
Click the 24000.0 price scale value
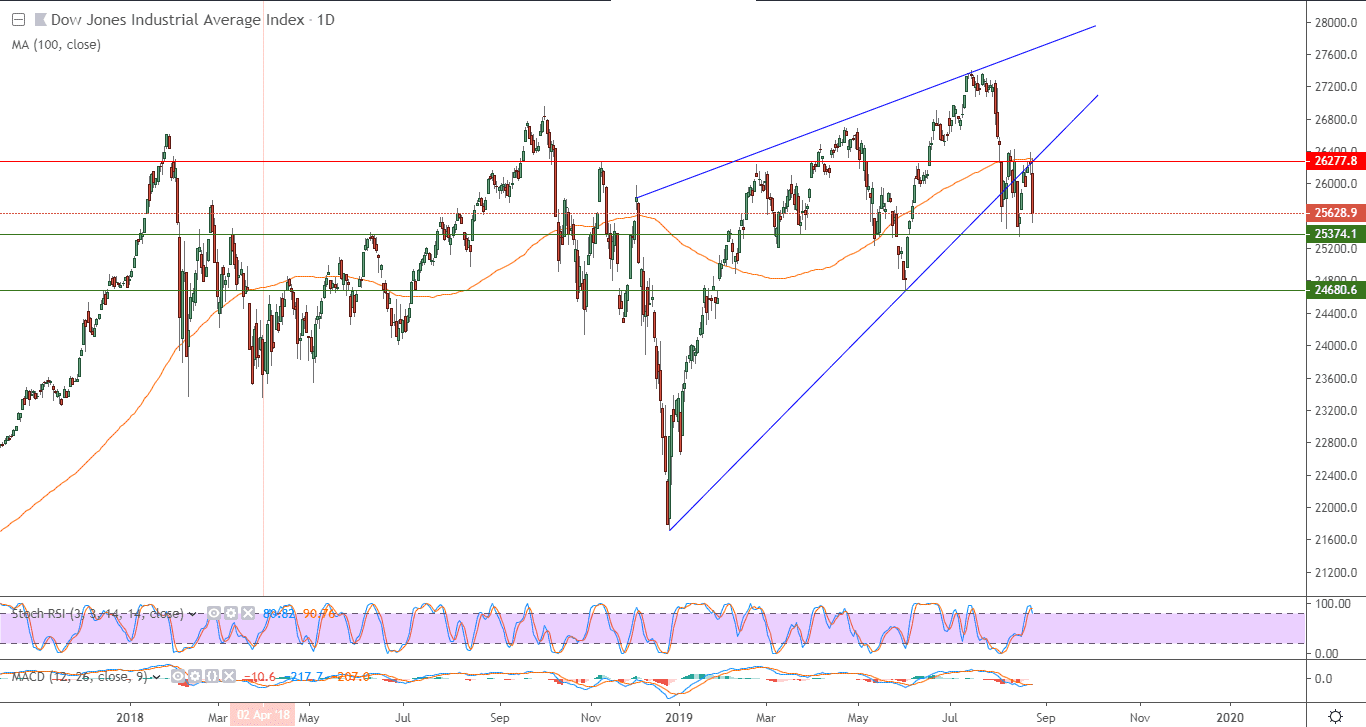[1336, 346]
